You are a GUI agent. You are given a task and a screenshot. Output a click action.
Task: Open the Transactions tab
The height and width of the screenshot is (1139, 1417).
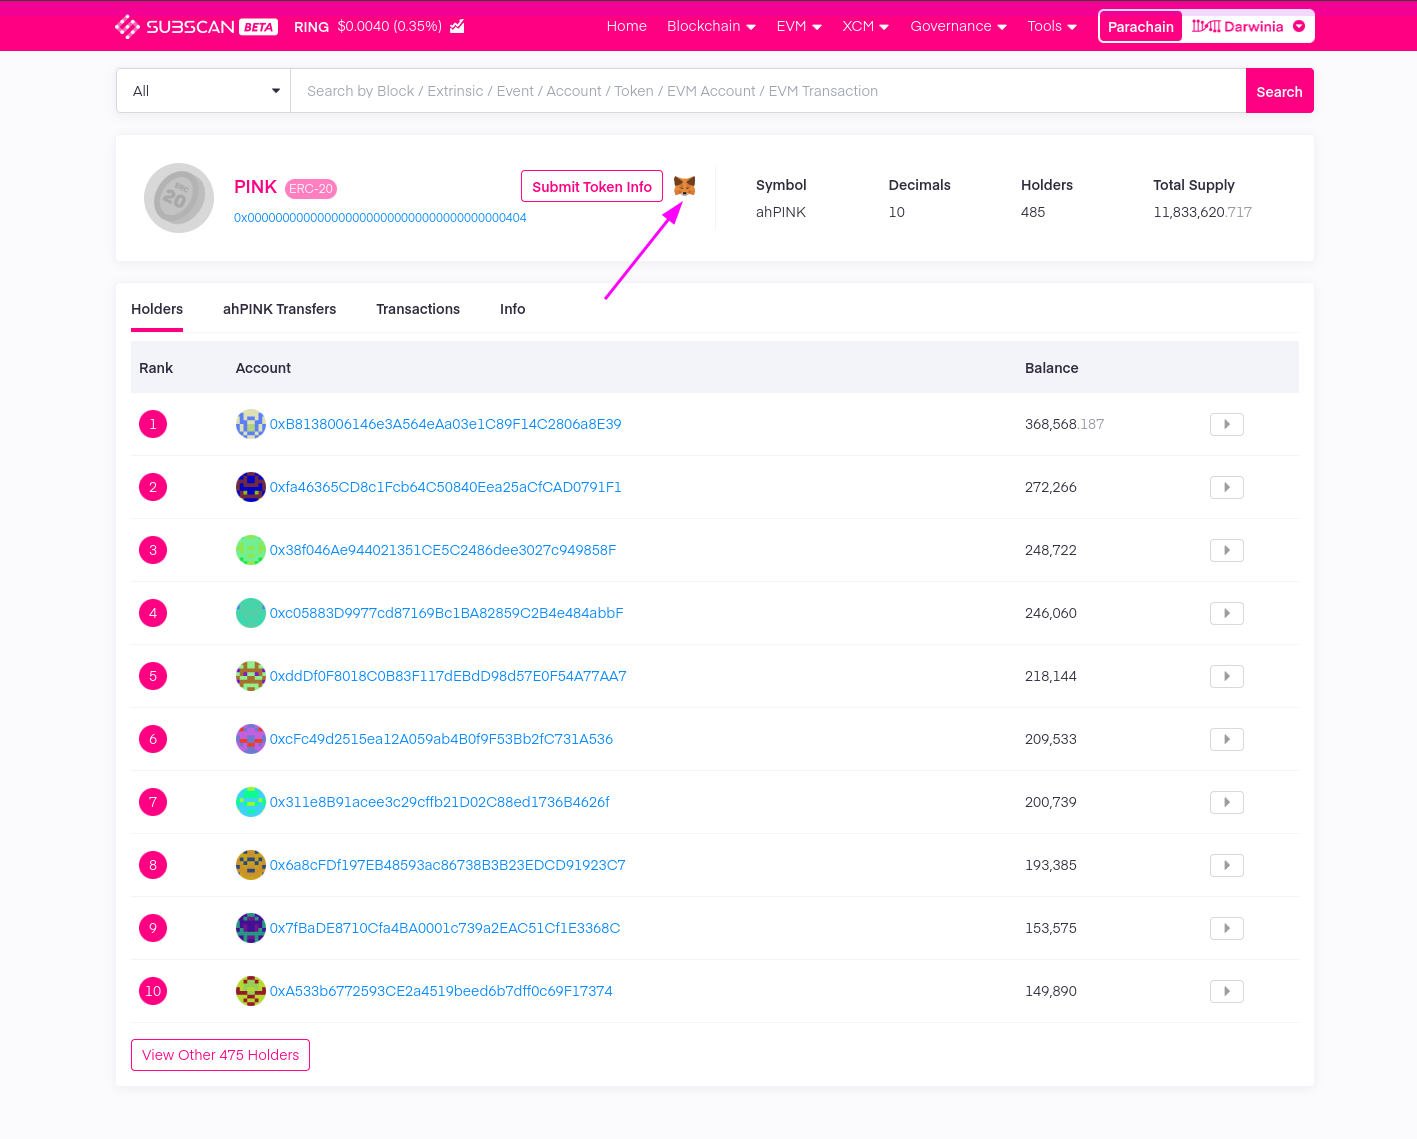(x=418, y=309)
